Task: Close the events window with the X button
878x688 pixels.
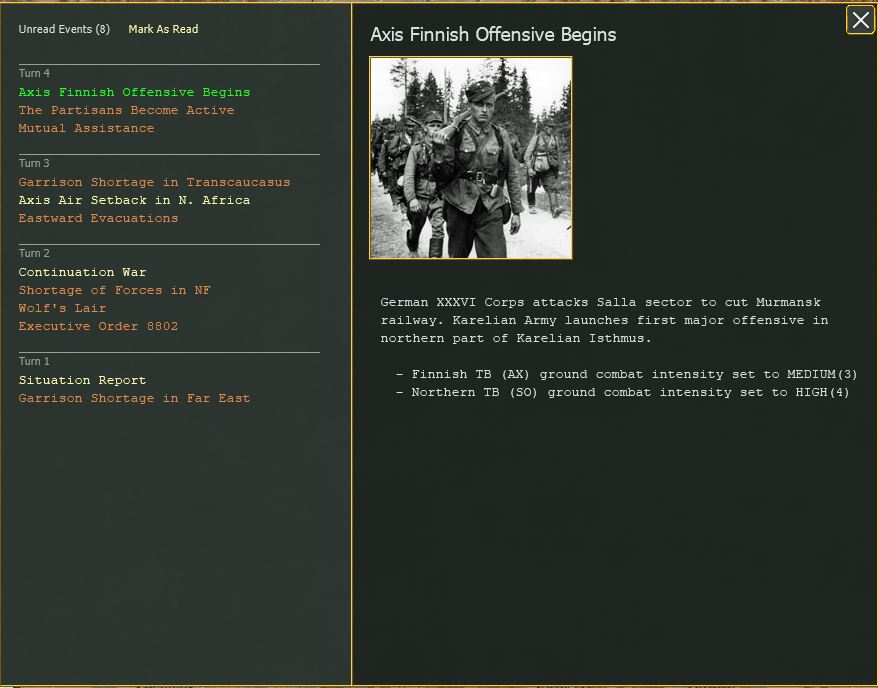Action: (860, 20)
